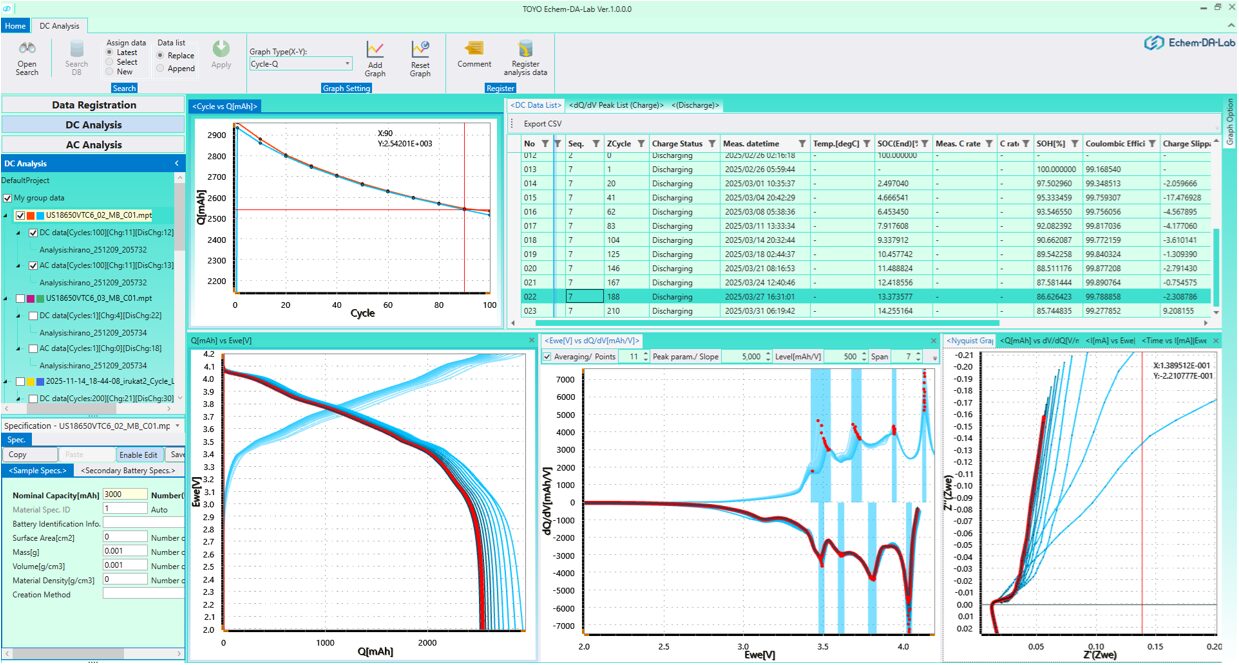Click filter icon on Charge Status column
The height and width of the screenshot is (665, 1239).
pos(711,143)
